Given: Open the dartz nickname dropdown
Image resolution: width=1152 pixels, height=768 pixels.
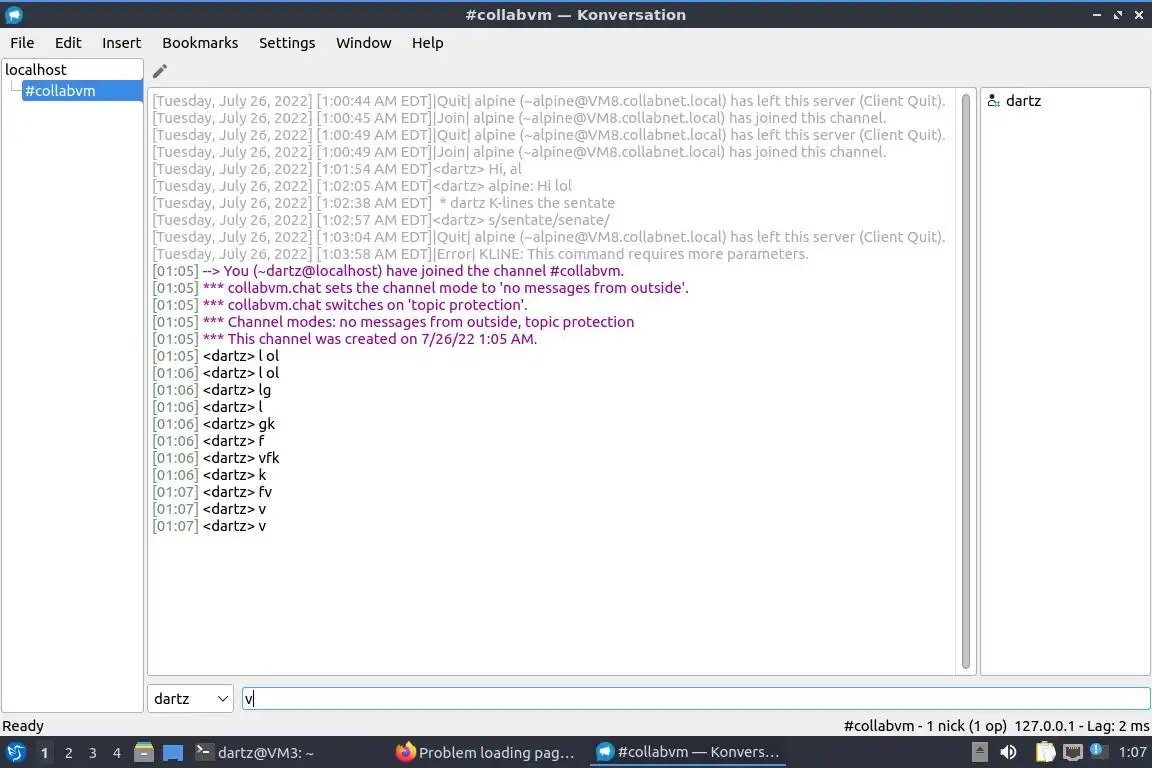Looking at the screenshot, I should coord(190,698).
